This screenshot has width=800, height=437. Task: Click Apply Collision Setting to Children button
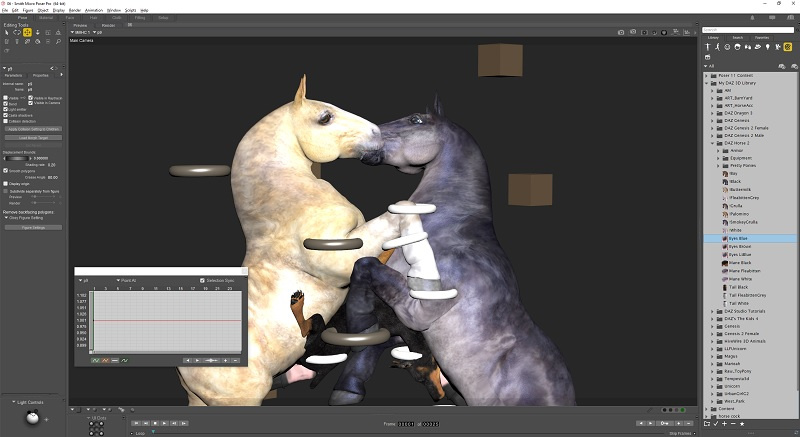tap(34, 129)
